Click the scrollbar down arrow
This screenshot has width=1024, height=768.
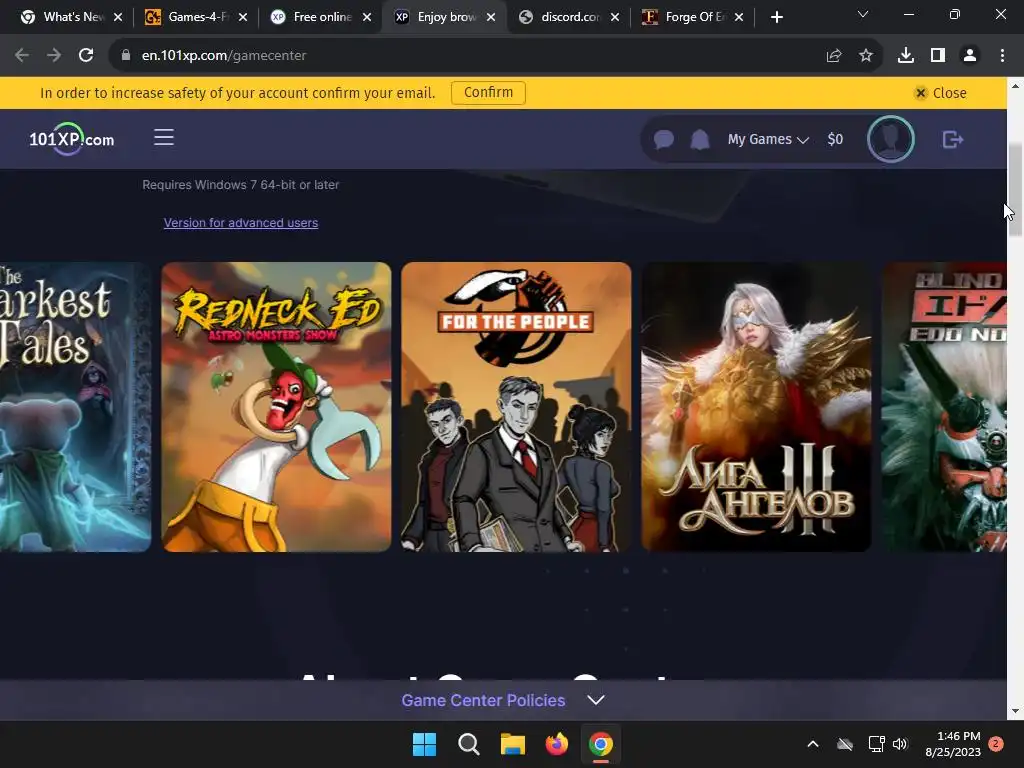1015,711
